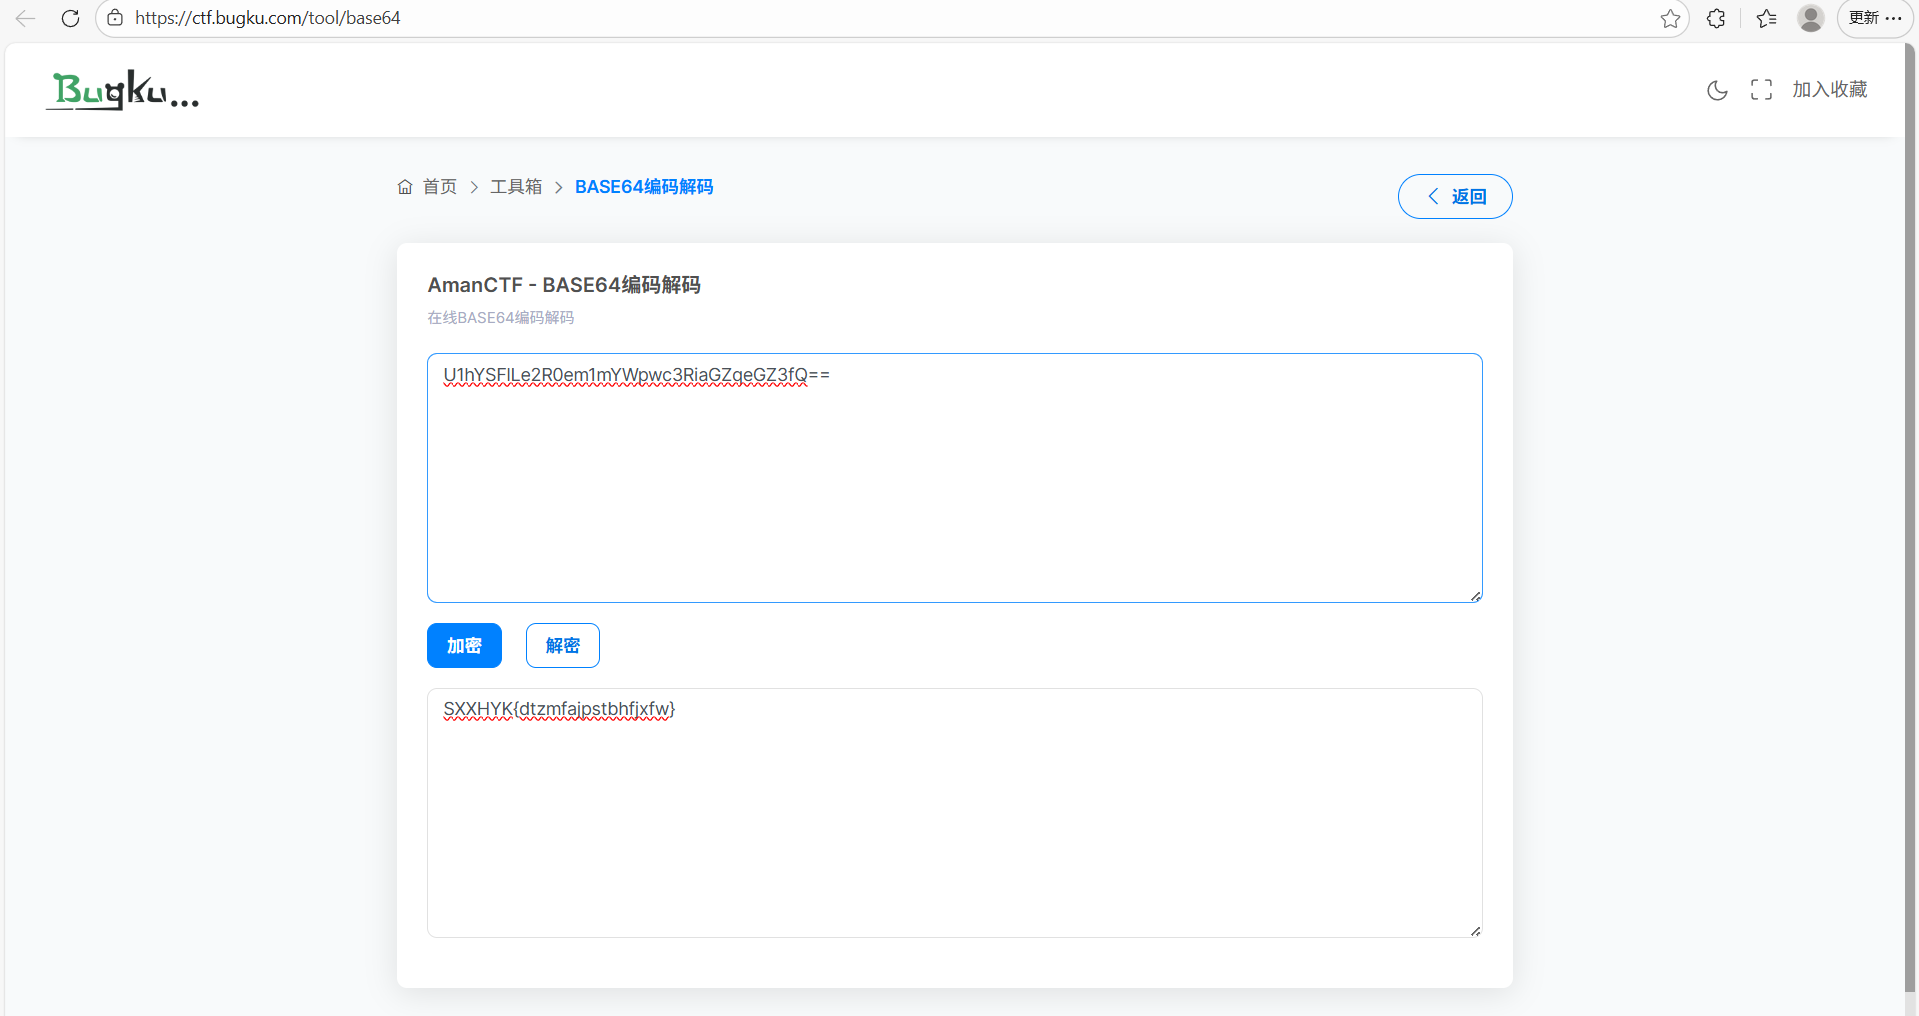This screenshot has width=1919, height=1016.
Task: Go to 首页 breadcrumb link
Action: 440,187
